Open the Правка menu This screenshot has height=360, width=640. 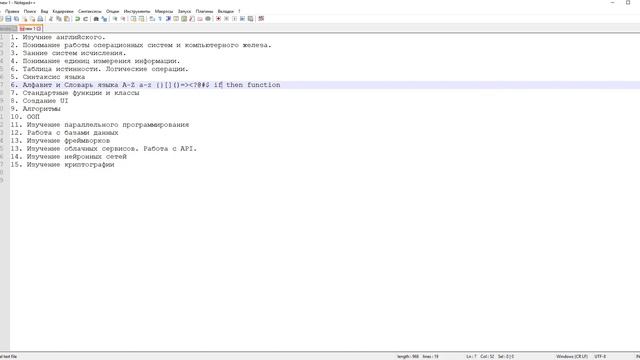[x=12, y=11]
